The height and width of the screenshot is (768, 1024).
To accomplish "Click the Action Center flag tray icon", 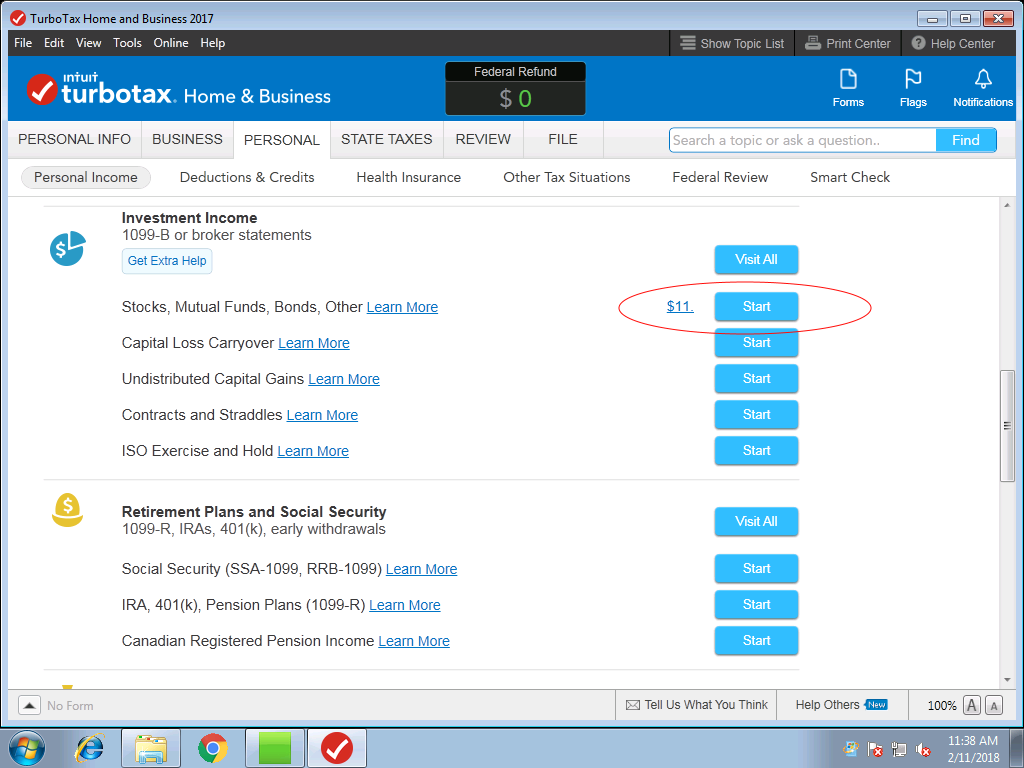I will [x=875, y=750].
